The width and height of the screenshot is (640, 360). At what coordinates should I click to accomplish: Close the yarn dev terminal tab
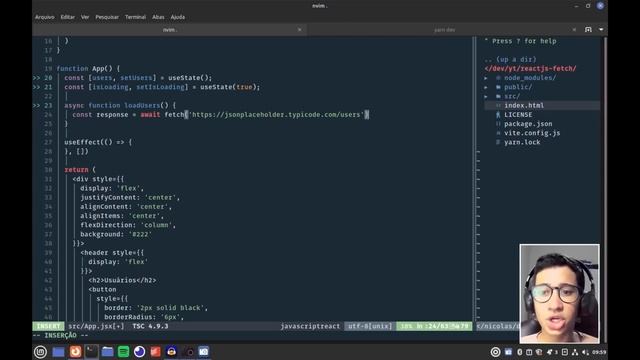[574, 29]
